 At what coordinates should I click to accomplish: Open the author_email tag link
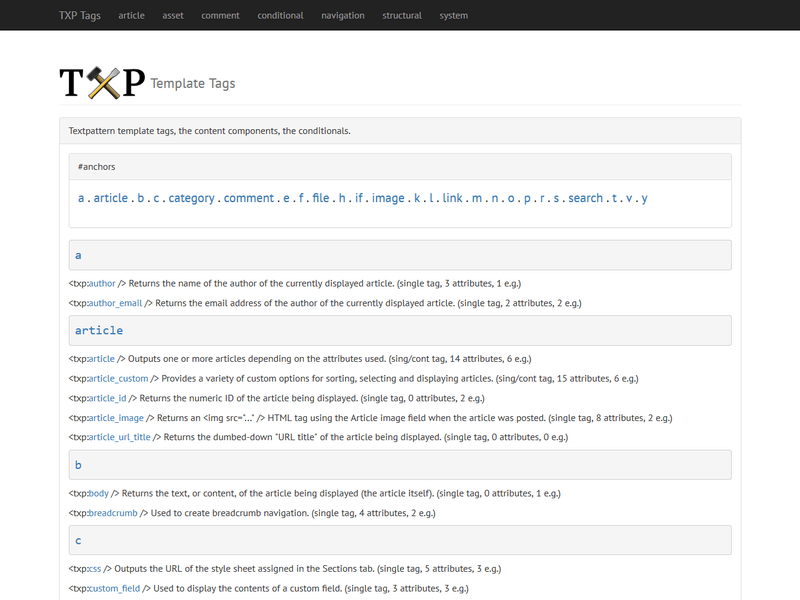tap(115, 303)
